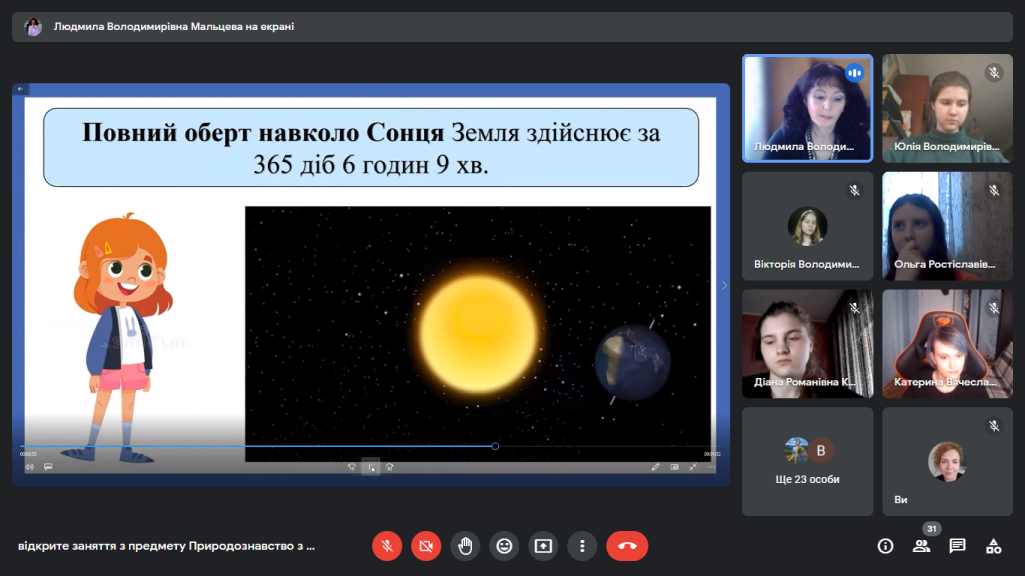The width and height of the screenshot is (1025, 576).
Task: Click the elapsed time label in player
Action: coord(28,454)
